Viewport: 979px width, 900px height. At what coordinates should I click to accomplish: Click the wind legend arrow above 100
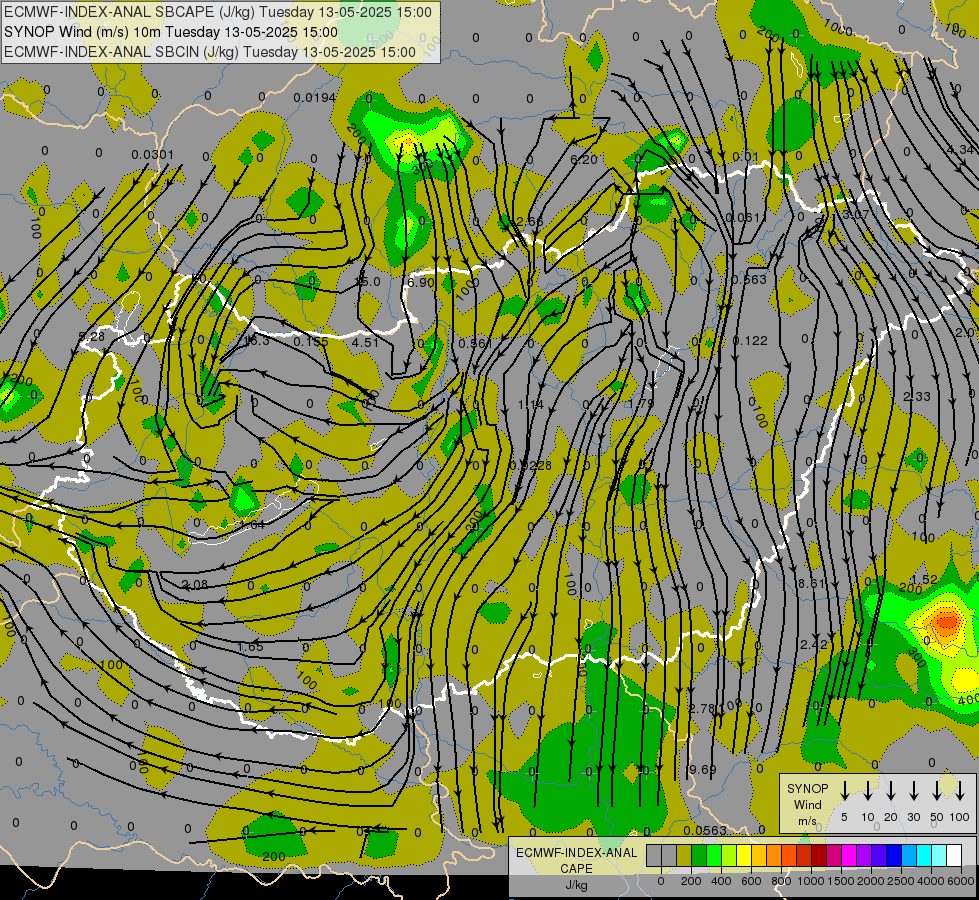(x=960, y=791)
